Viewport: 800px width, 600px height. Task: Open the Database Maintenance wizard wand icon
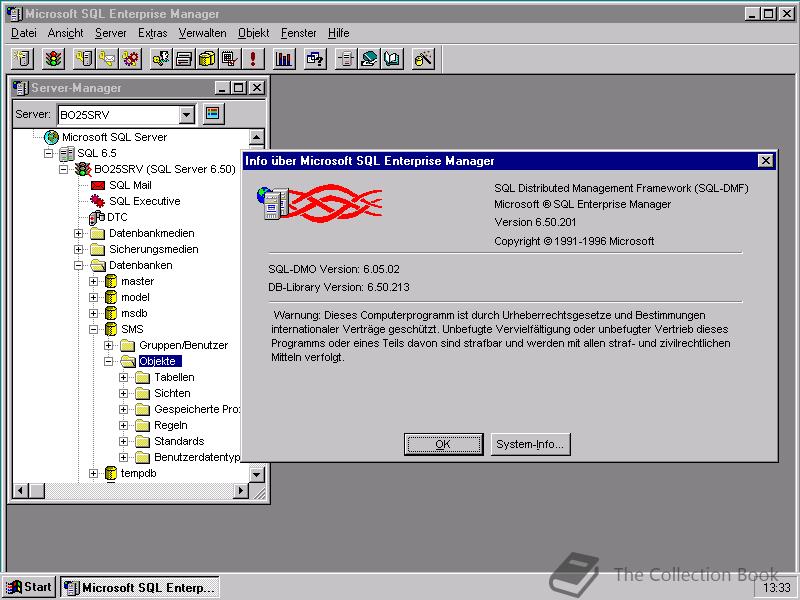pos(423,59)
